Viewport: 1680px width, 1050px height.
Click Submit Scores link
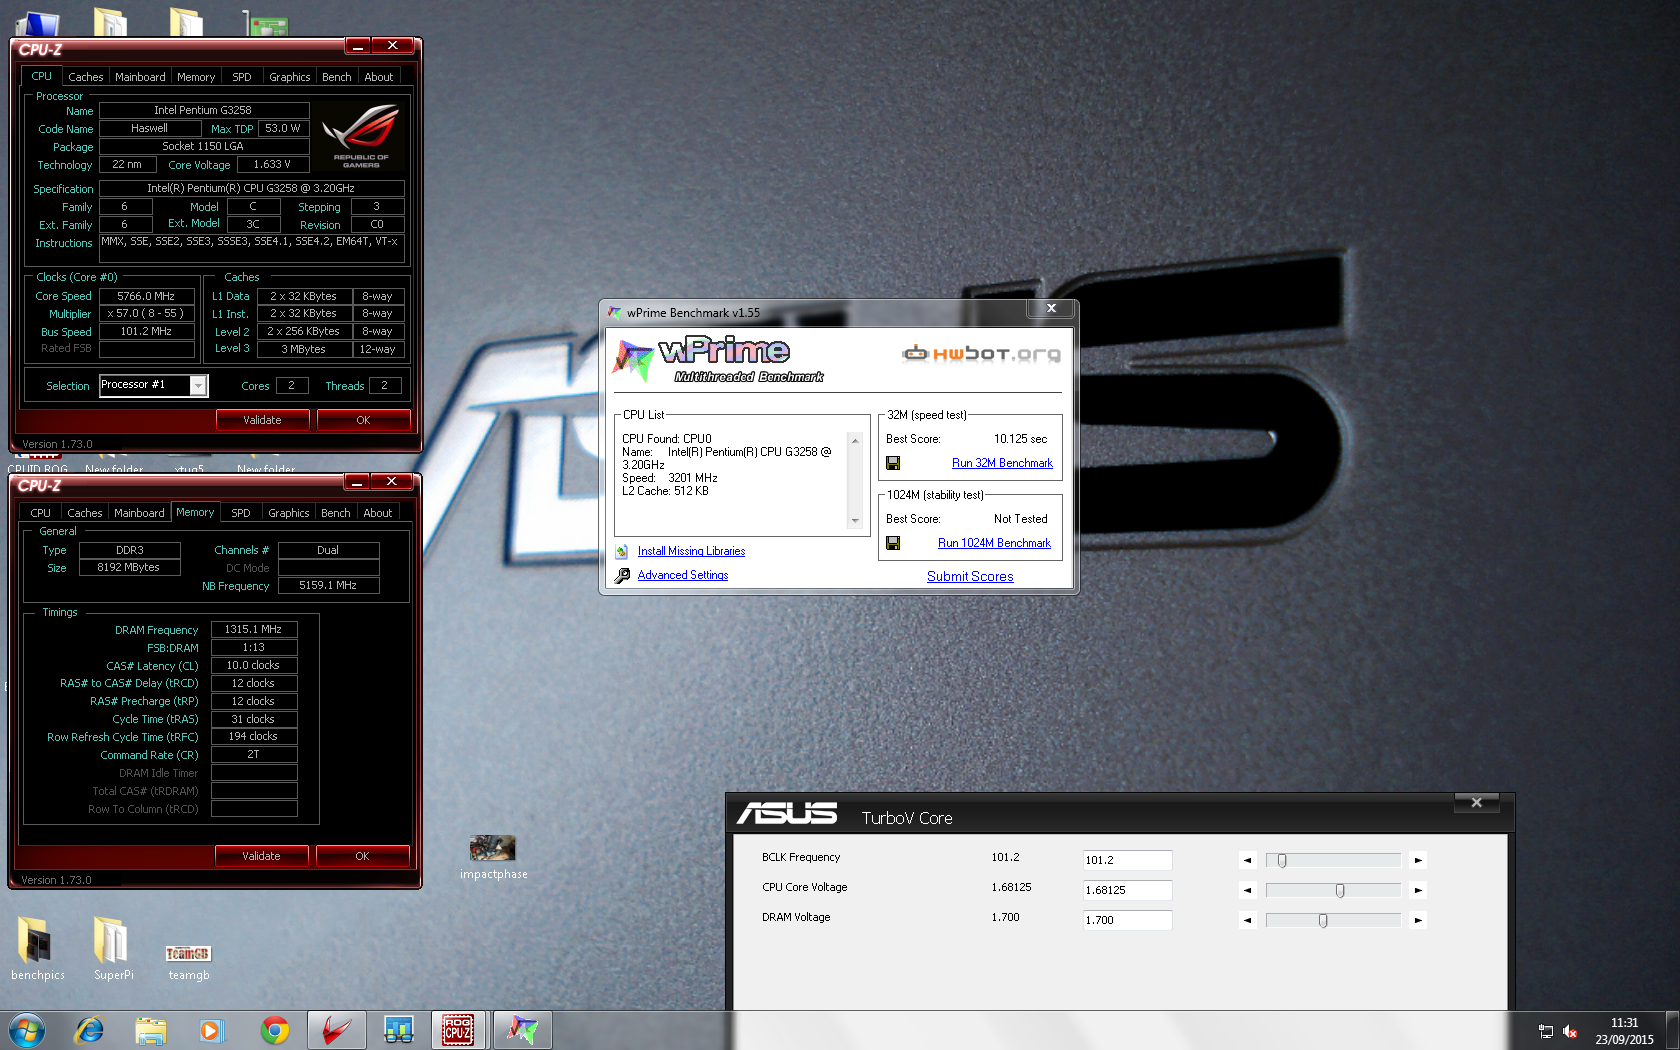pyautogui.click(x=970, y=576)
